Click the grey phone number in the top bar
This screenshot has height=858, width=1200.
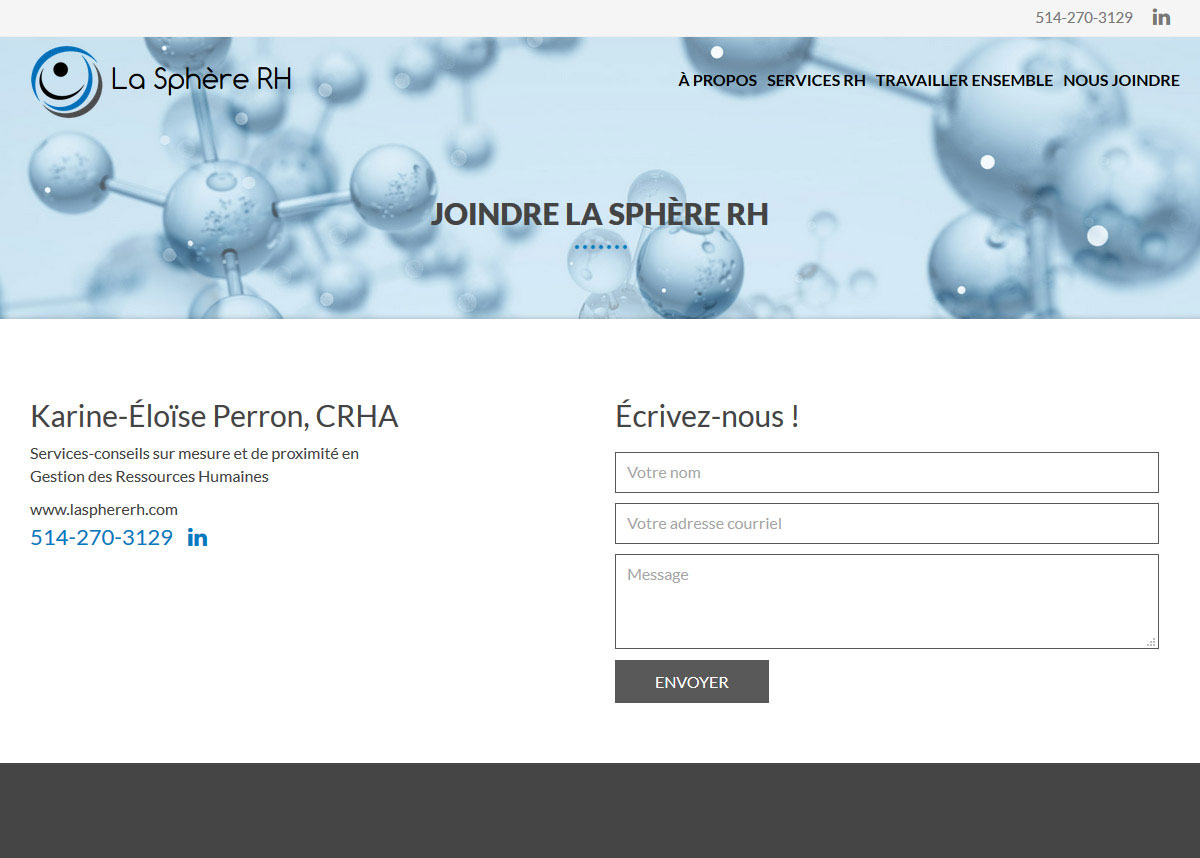1083,18
